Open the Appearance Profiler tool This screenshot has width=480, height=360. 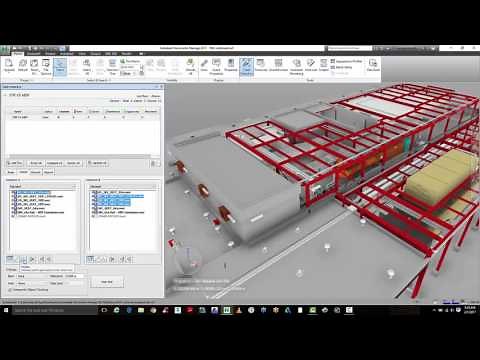tap(346, 61)
